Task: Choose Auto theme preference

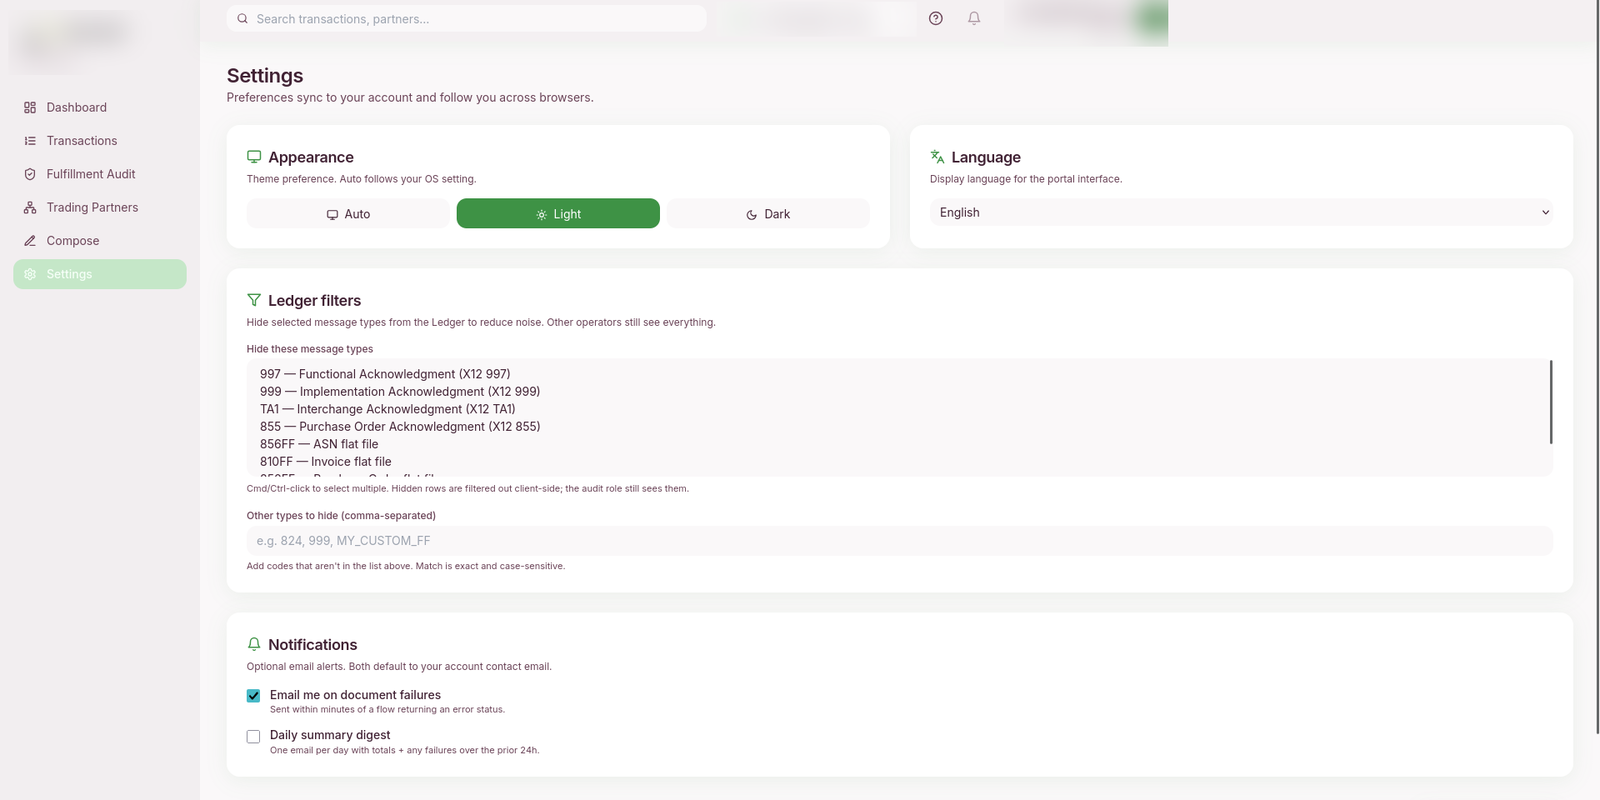Action: click(348, 214)
